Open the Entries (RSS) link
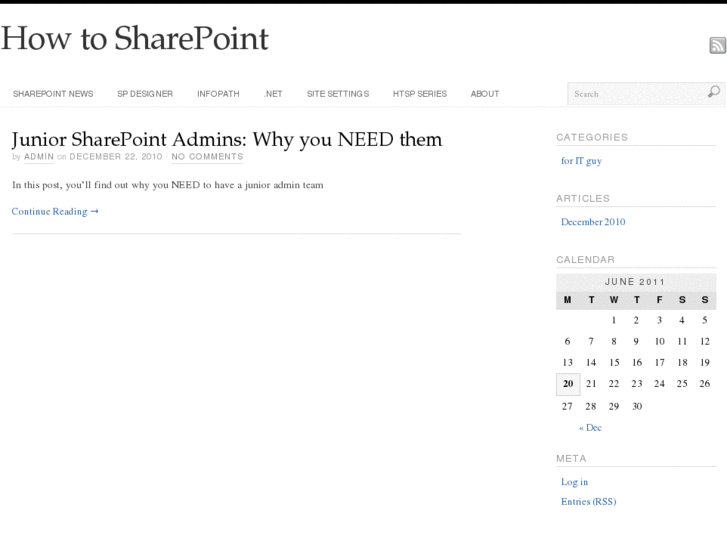The image size is (727, 545). coord(588,502)
